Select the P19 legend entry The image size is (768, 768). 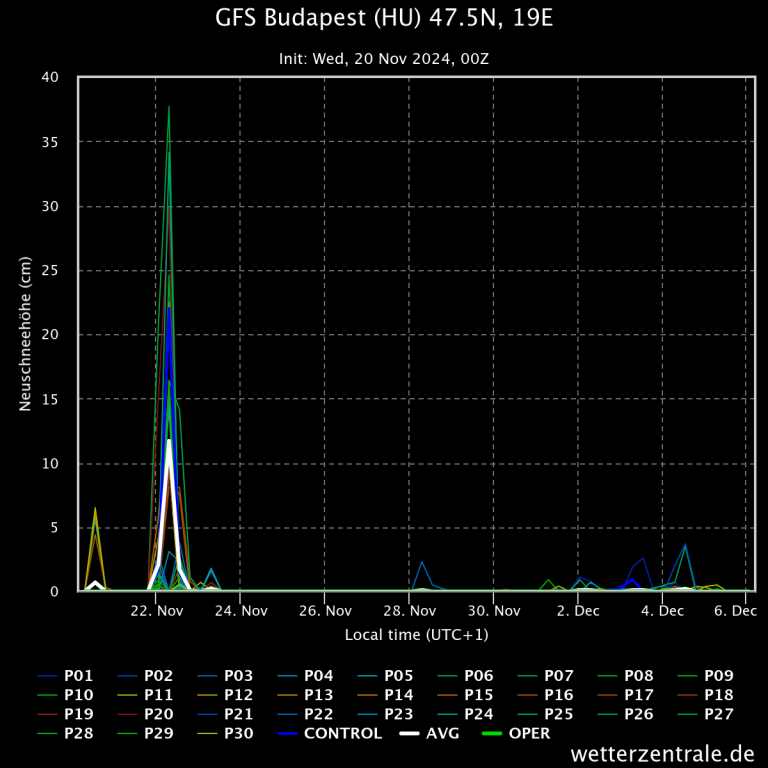[x=80, y=714]
